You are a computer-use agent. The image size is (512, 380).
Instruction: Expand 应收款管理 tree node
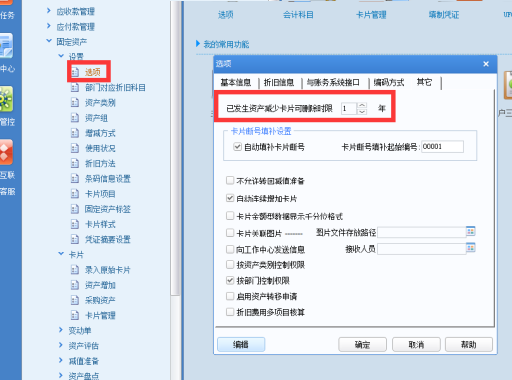pos(49,11)
